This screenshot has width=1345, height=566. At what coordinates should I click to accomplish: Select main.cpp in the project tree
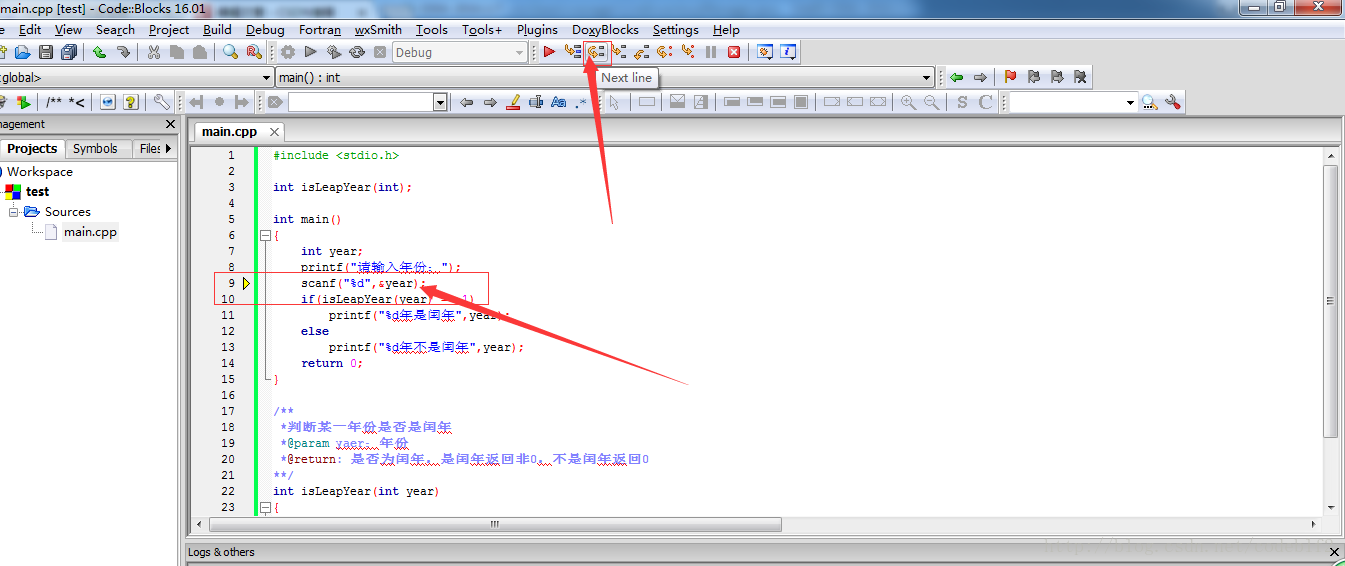click(x=90, y=232)
